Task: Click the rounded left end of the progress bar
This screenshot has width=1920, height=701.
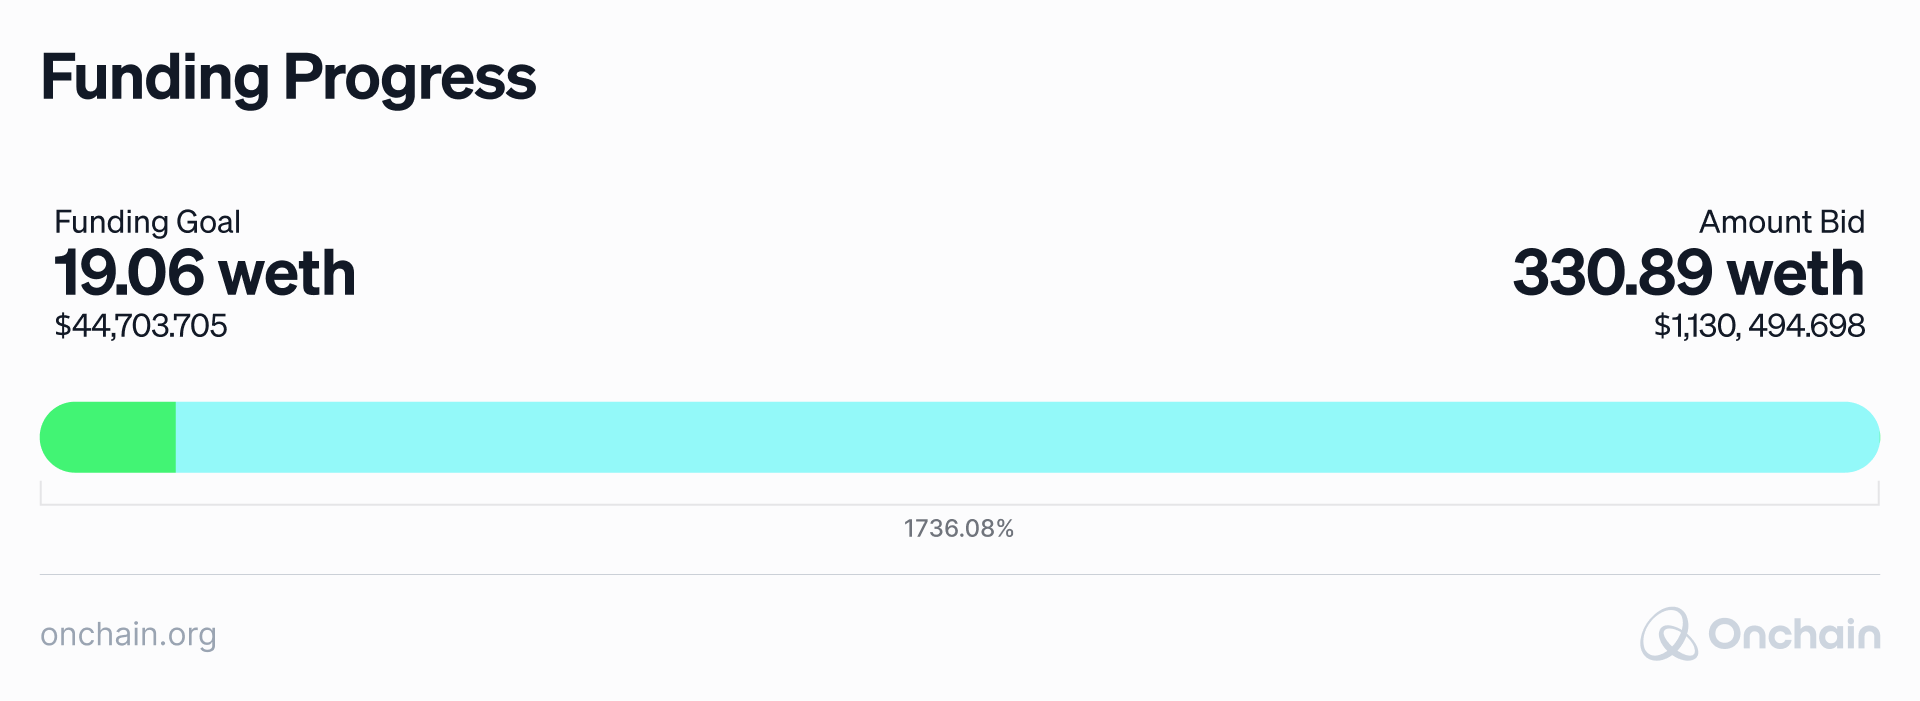Action: pos(50,437)
